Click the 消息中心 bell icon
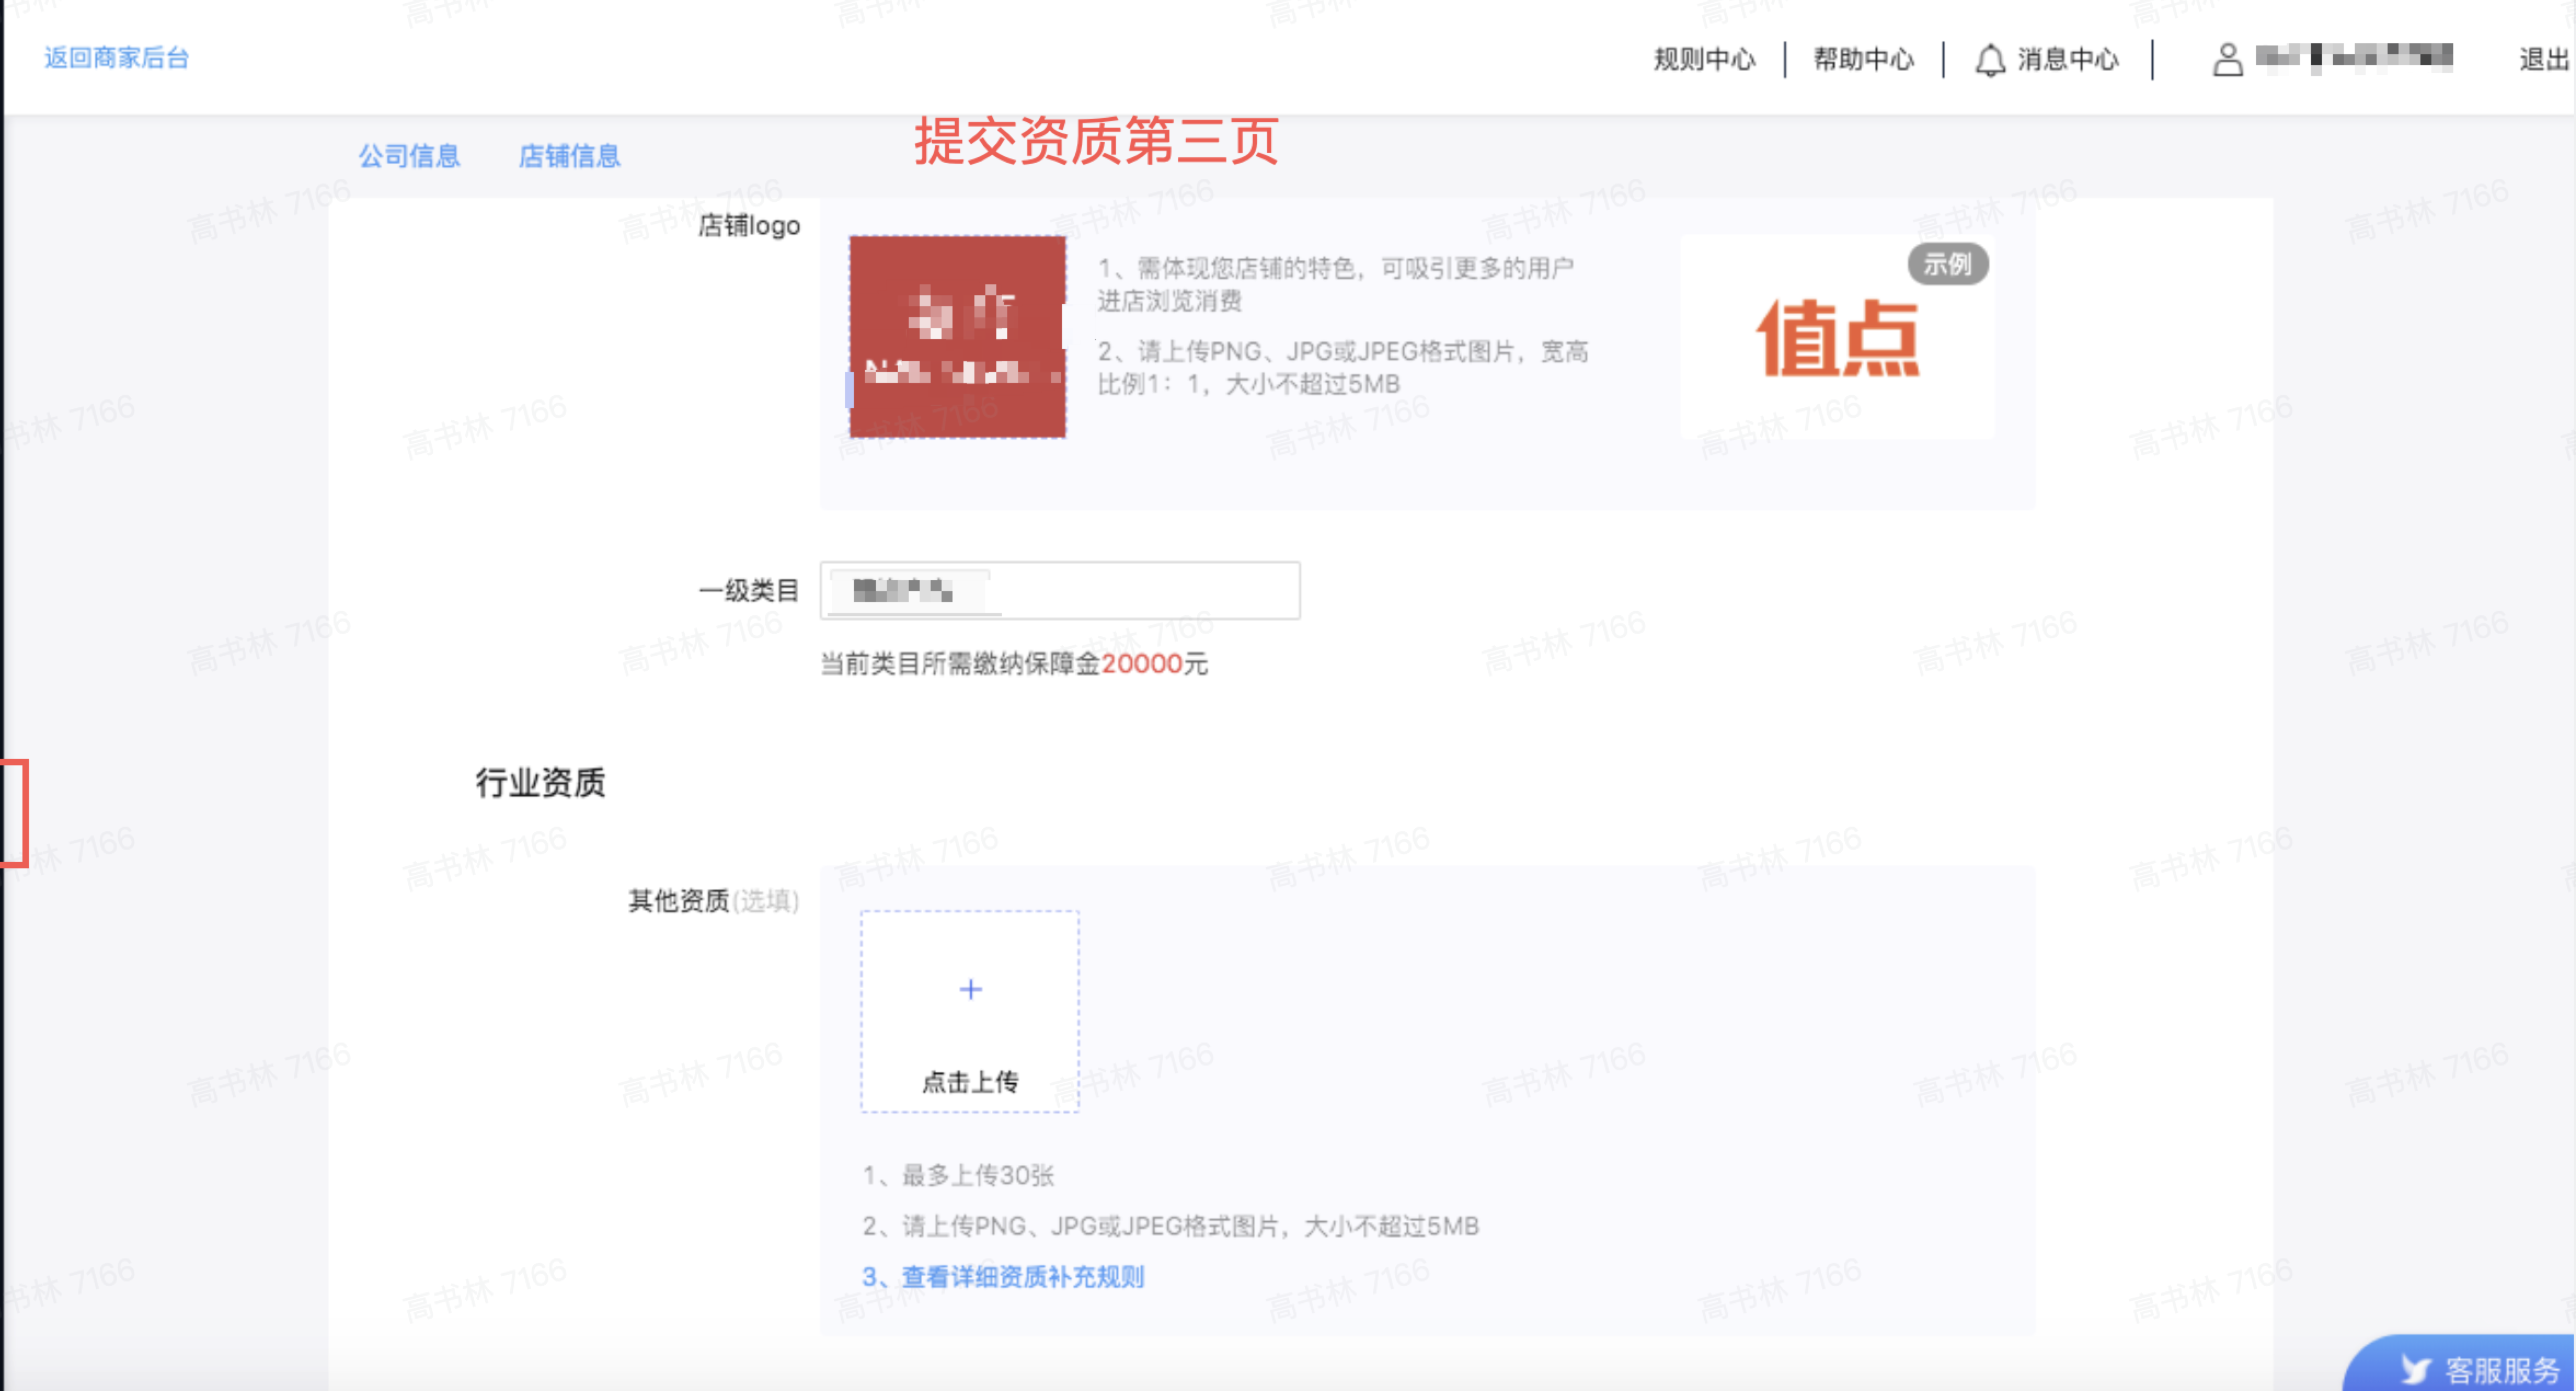 click(x=1990, y=59)
